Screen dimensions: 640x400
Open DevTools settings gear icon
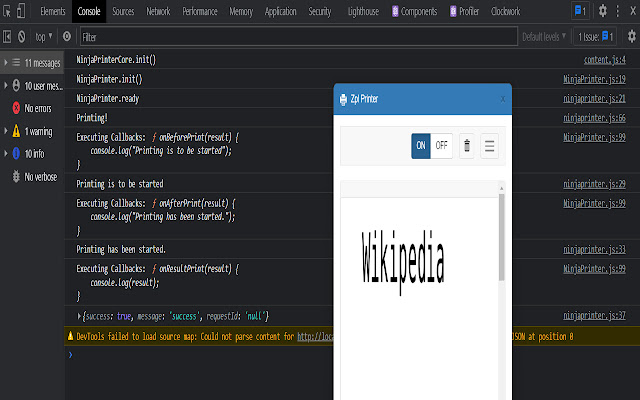point(602,11)
